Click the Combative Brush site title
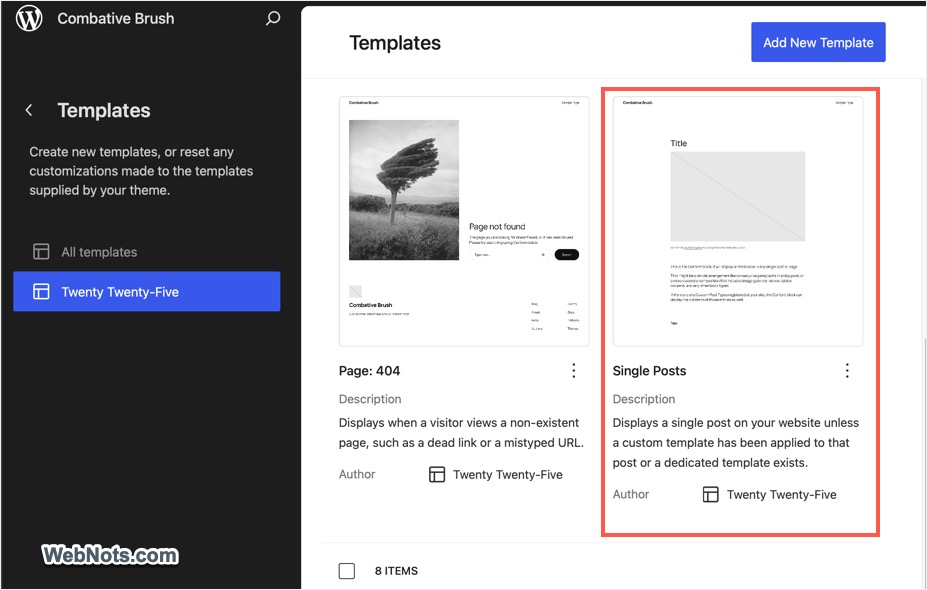Image resolution: width=927 pixels, height=590 pixels. pyautogui.click(x=116, y=18)
